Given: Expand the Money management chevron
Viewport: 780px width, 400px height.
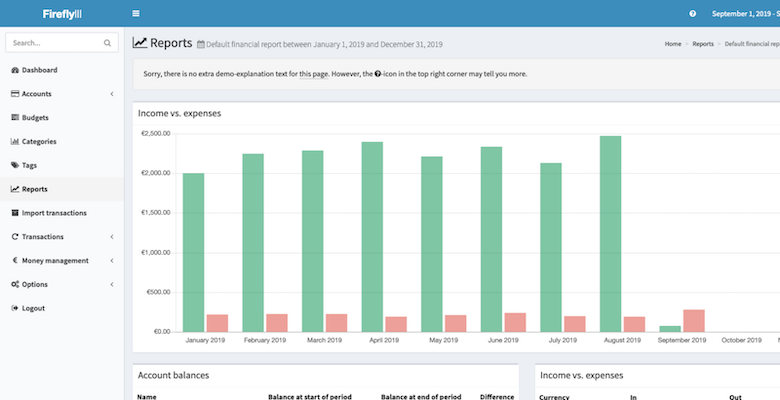Looking at the screenshot, I should [112, 261].
